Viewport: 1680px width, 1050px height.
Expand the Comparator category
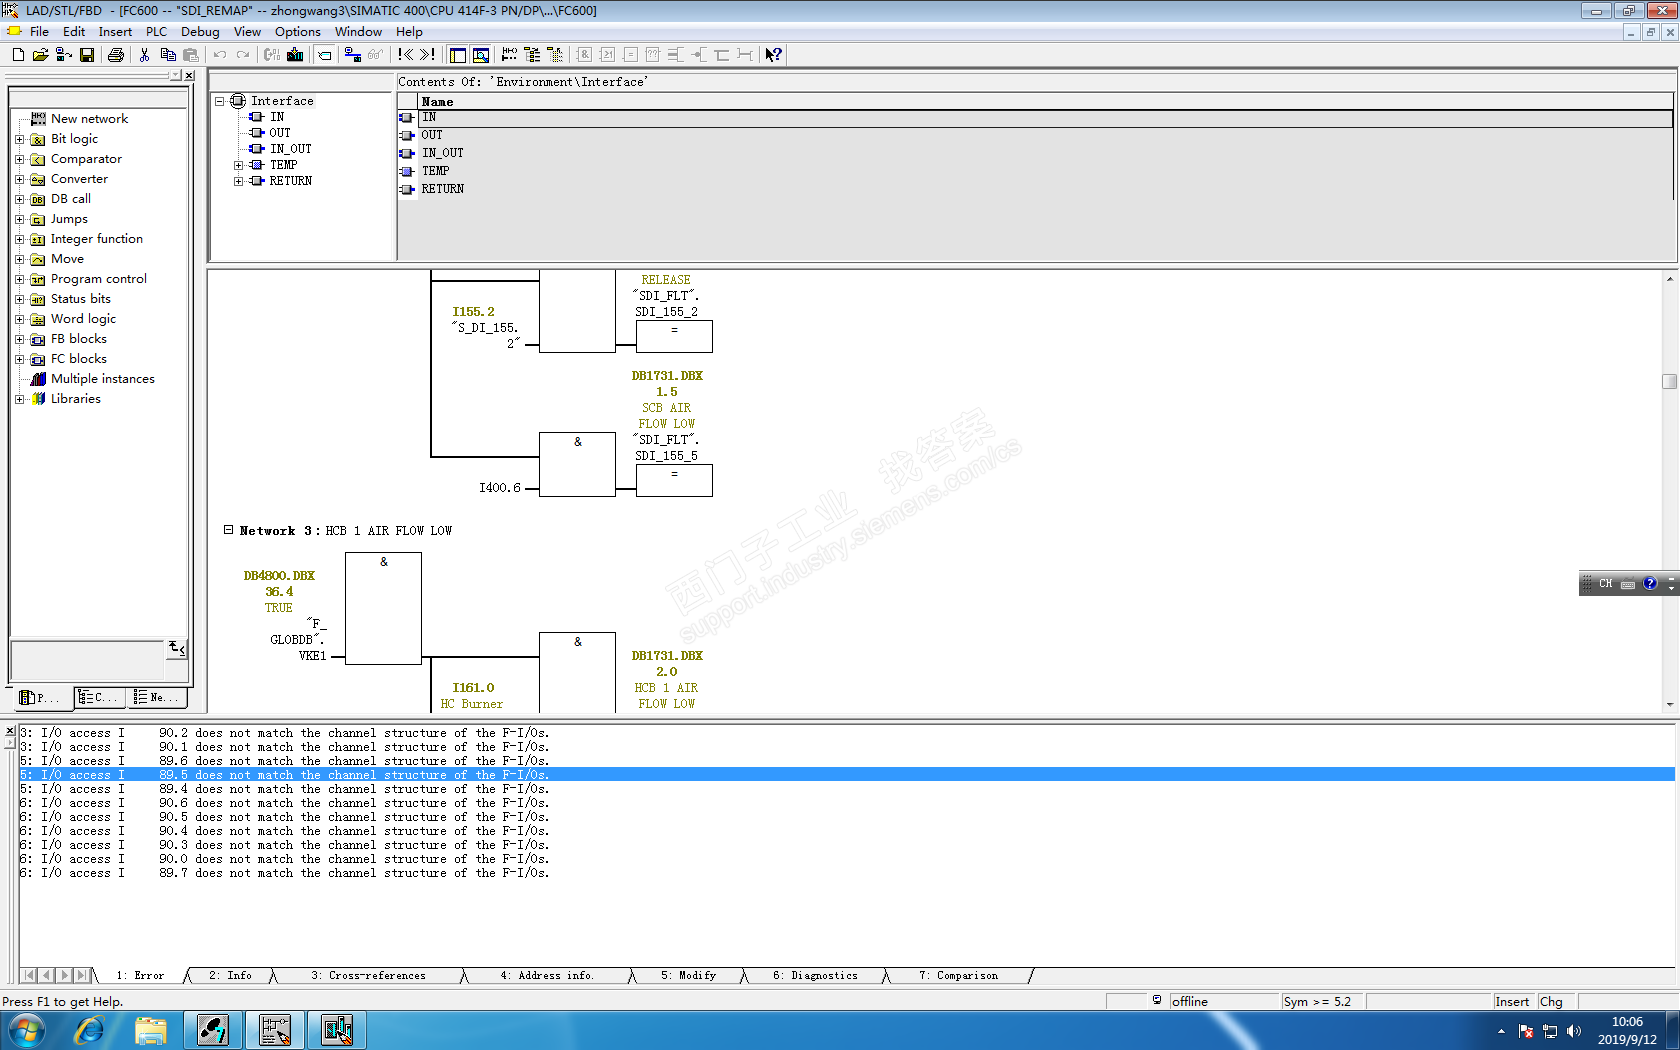pyautogui.click(x=19, y=159)
